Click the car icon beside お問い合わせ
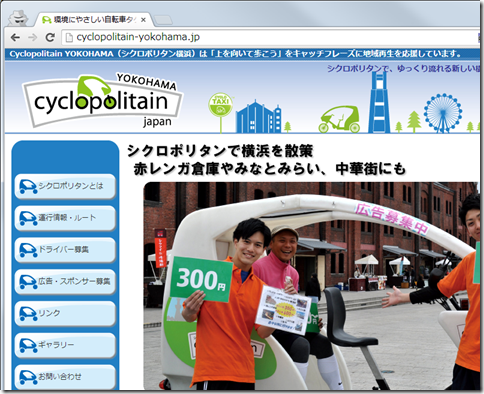The width and height of the screenshot is (484, 394). click(x=28, y=377)
